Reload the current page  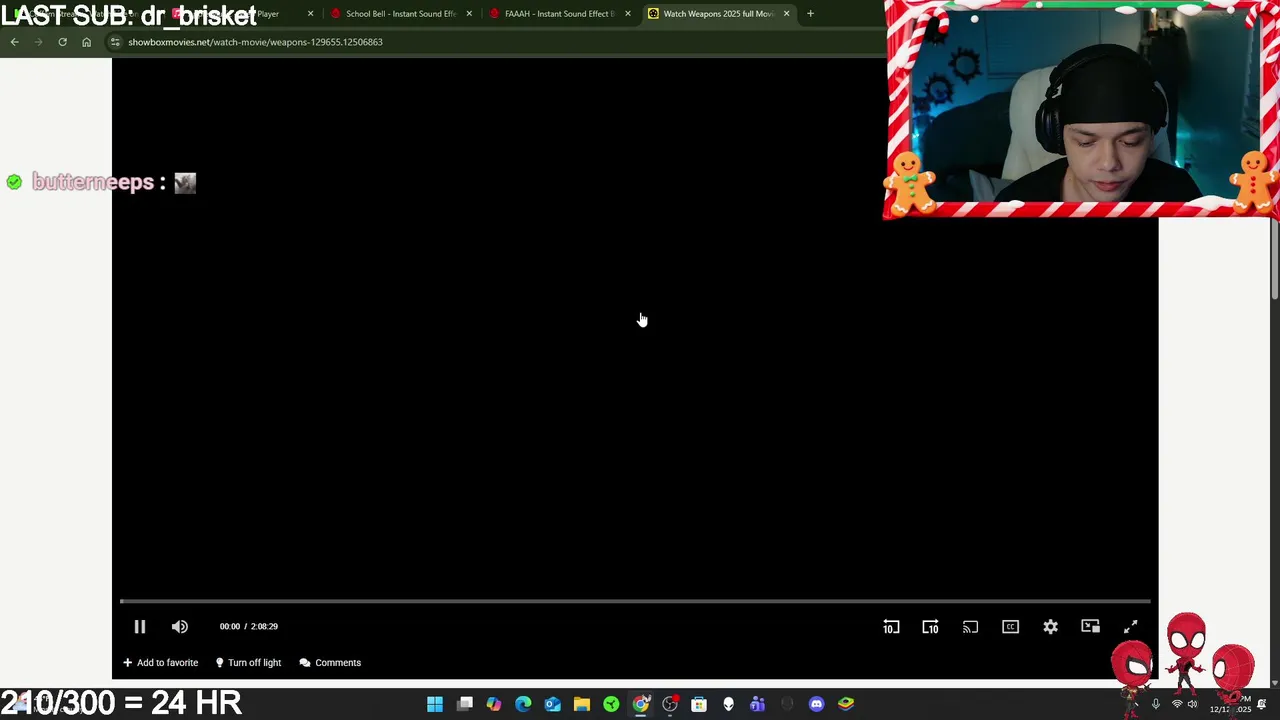click(x=62, y=42)
